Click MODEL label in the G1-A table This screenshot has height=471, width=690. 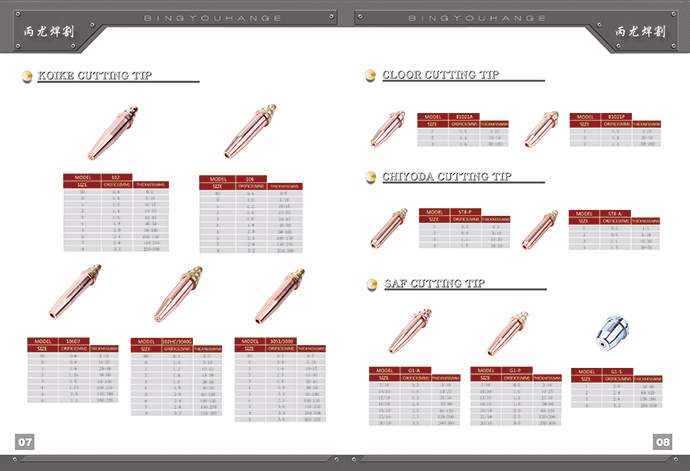point(385,371)
